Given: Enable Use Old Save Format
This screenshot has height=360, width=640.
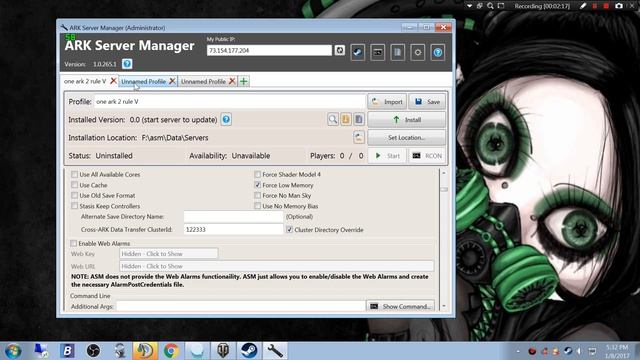Looking at the screenshot, I should point(74,196).
